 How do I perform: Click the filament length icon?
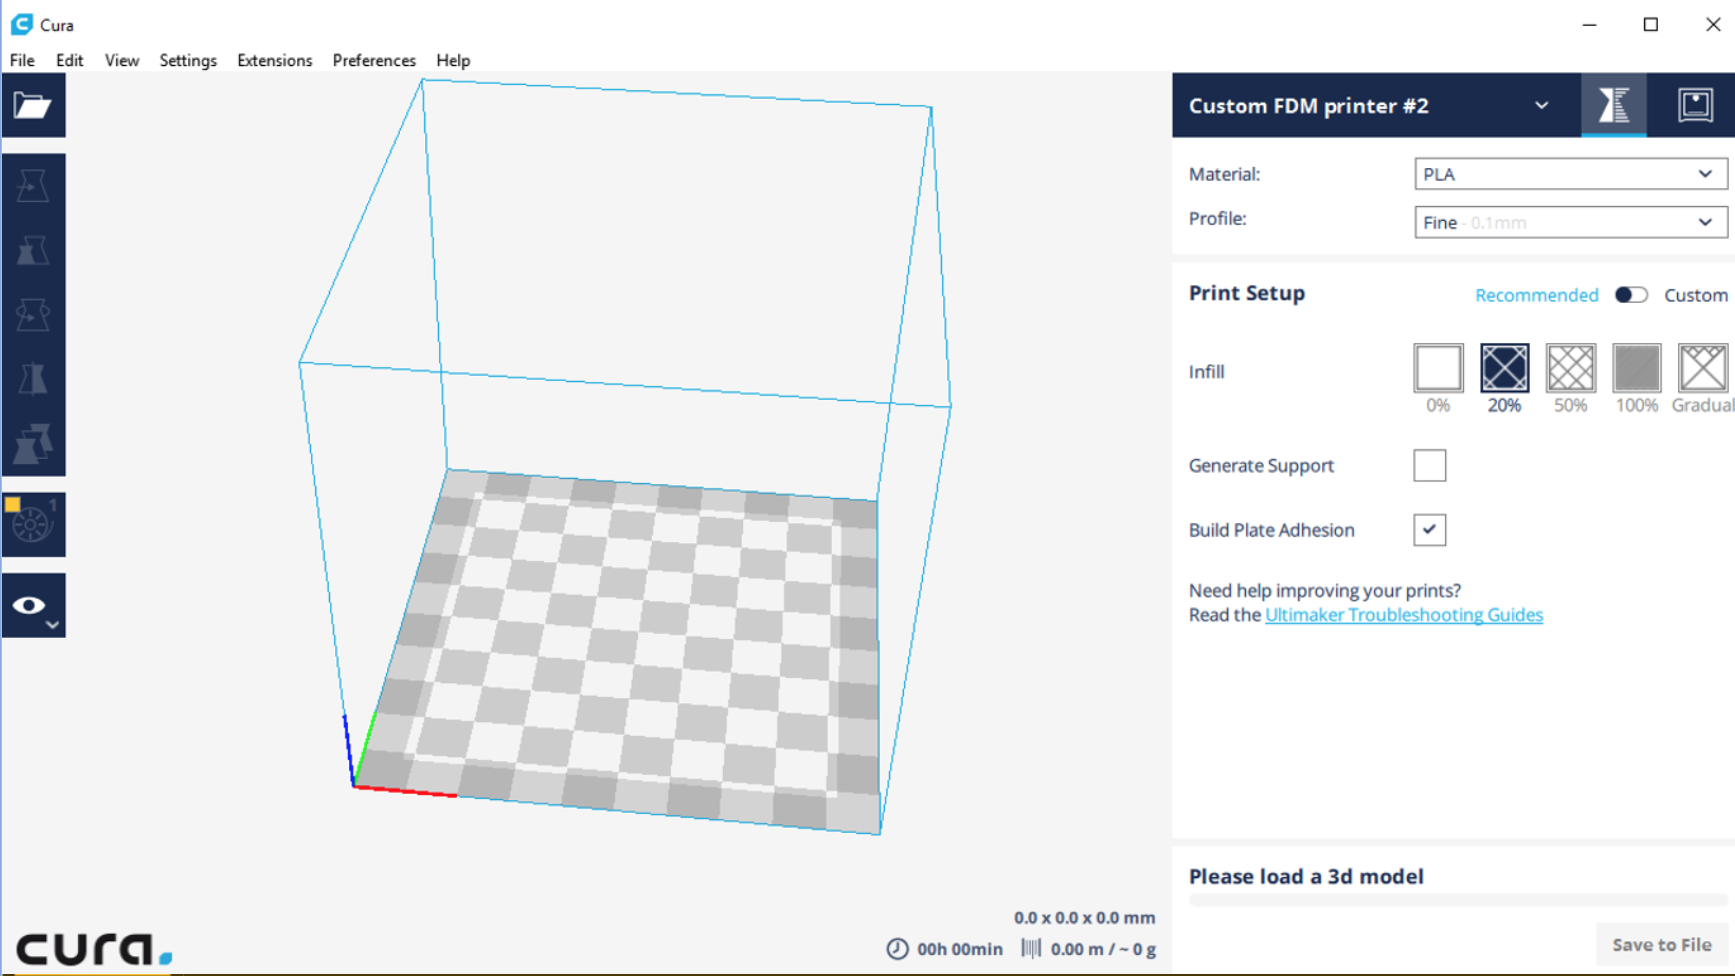pos(1031,948)
